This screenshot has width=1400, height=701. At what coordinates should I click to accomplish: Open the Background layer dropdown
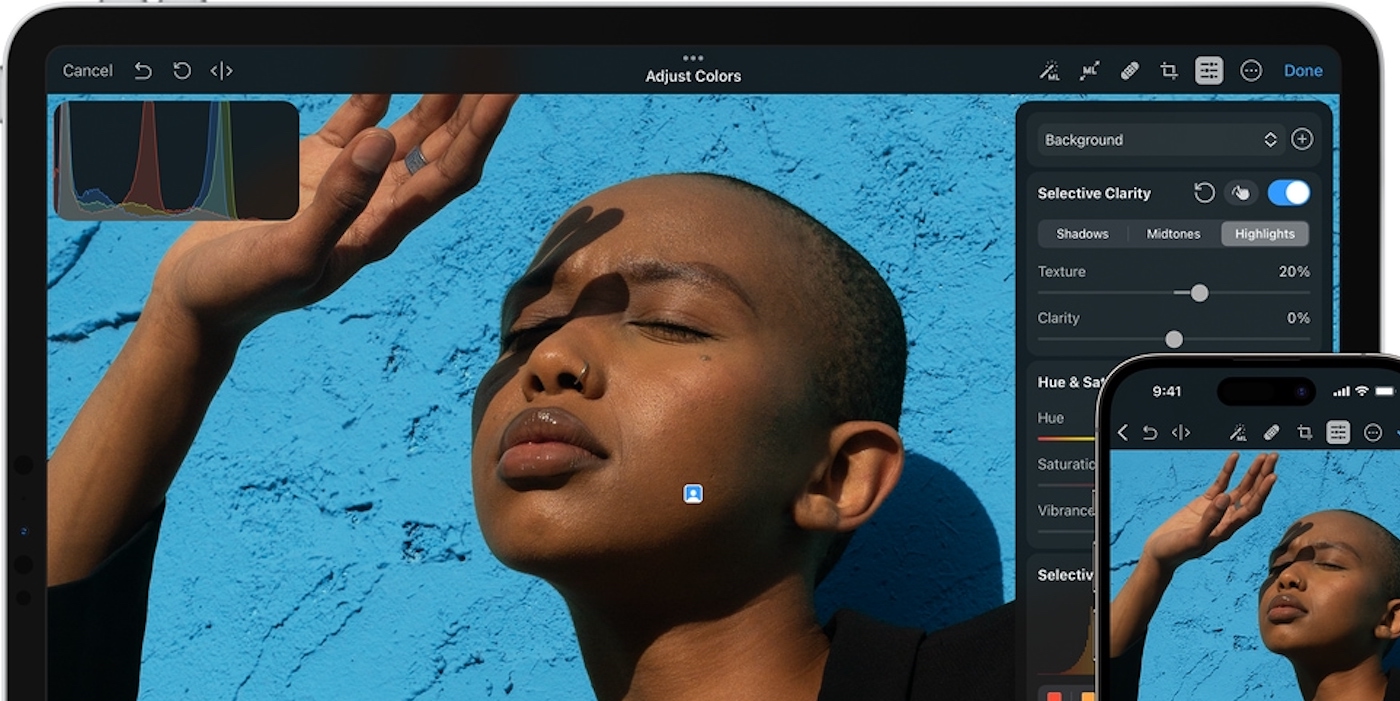click(1160, 140)
